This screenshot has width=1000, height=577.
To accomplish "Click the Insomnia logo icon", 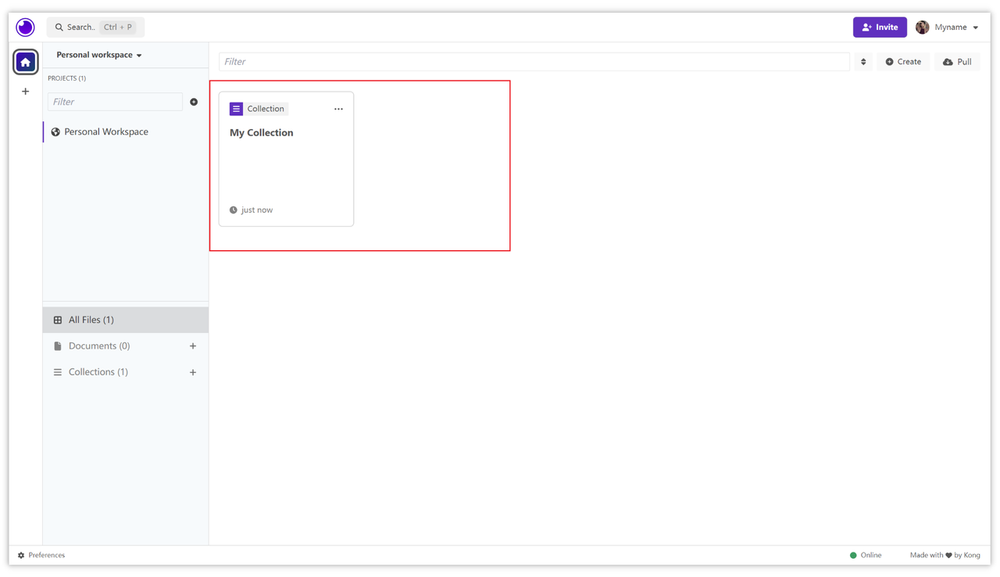I will pyautogui.click(x=25, y=27).
